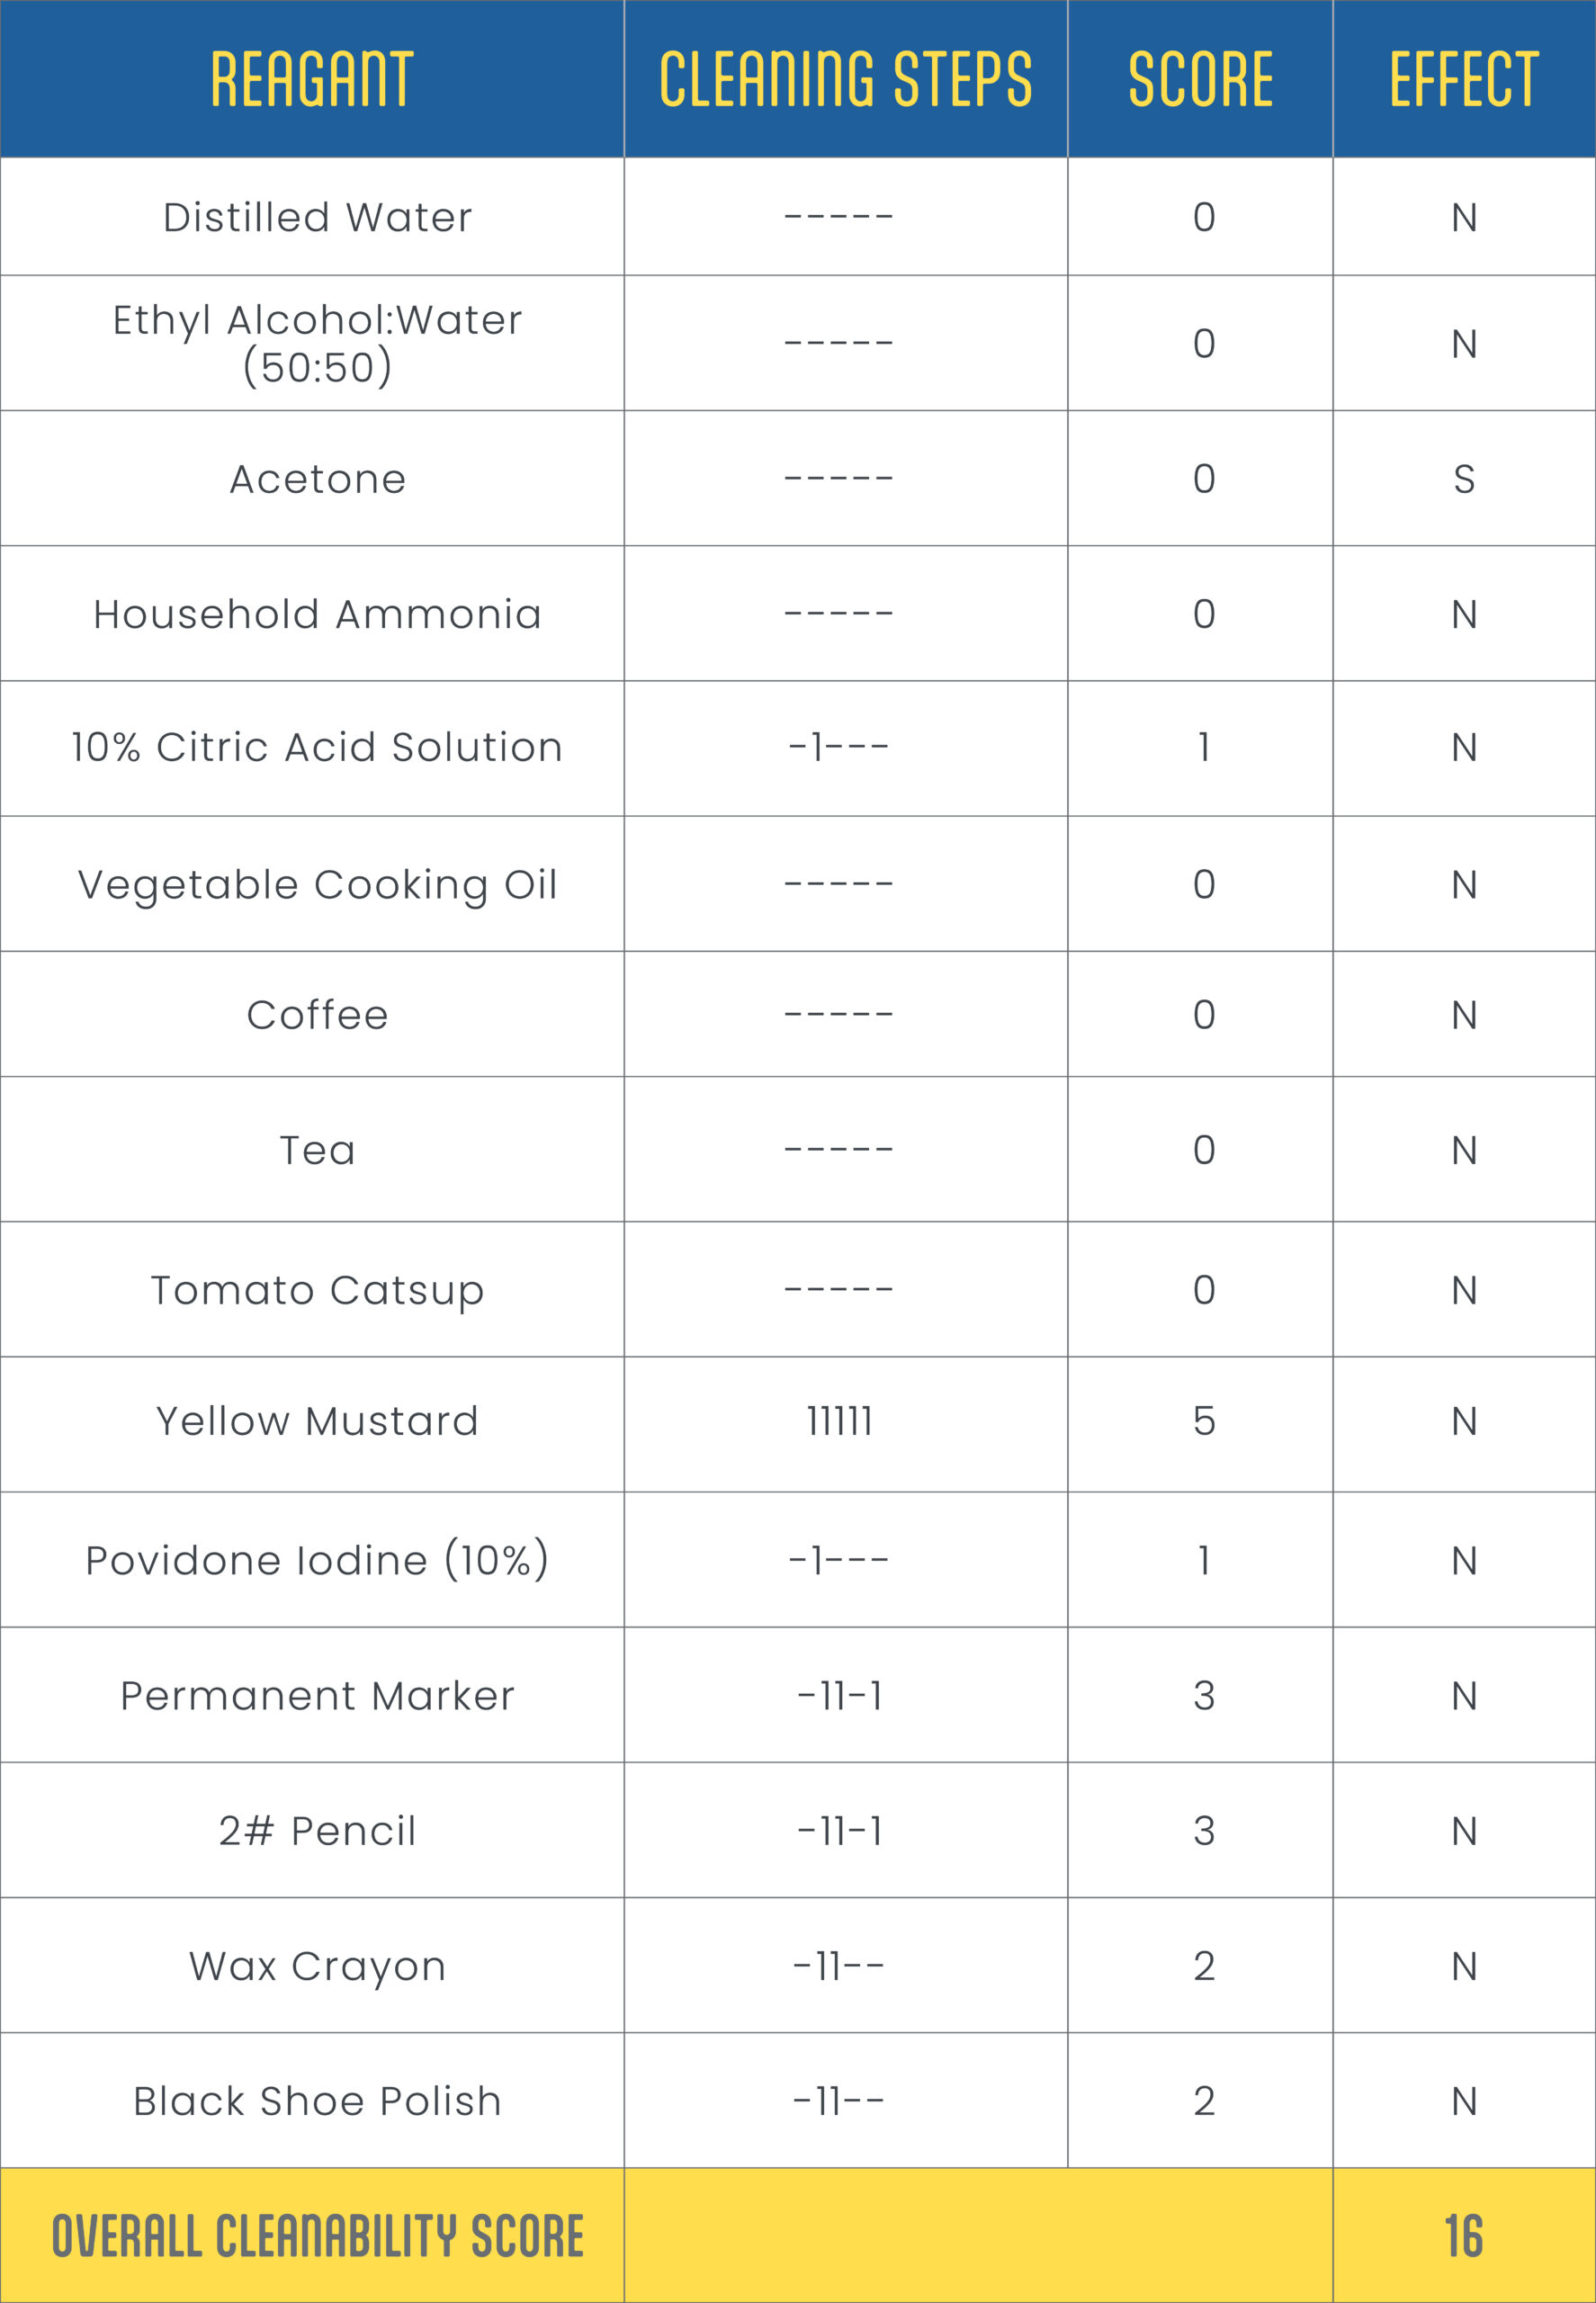This screenshot has height=2303, width=1596.
Task: Click the score 5 for Yellow Mustard
Action: [1204, 1421]
